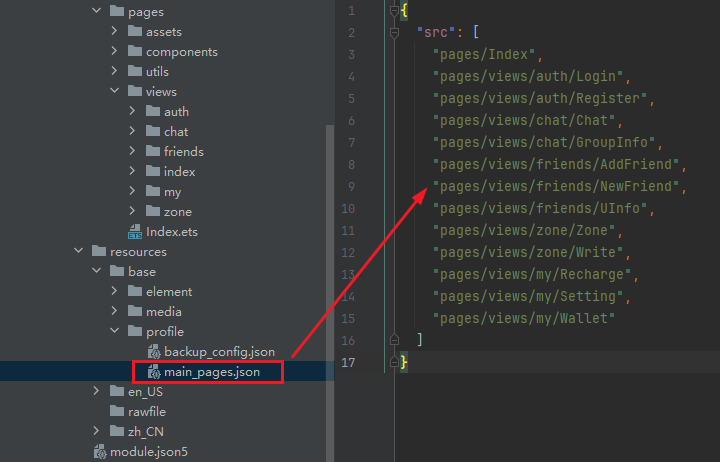
Task: Click the module.json5 file icon
Action: point(100,451)
